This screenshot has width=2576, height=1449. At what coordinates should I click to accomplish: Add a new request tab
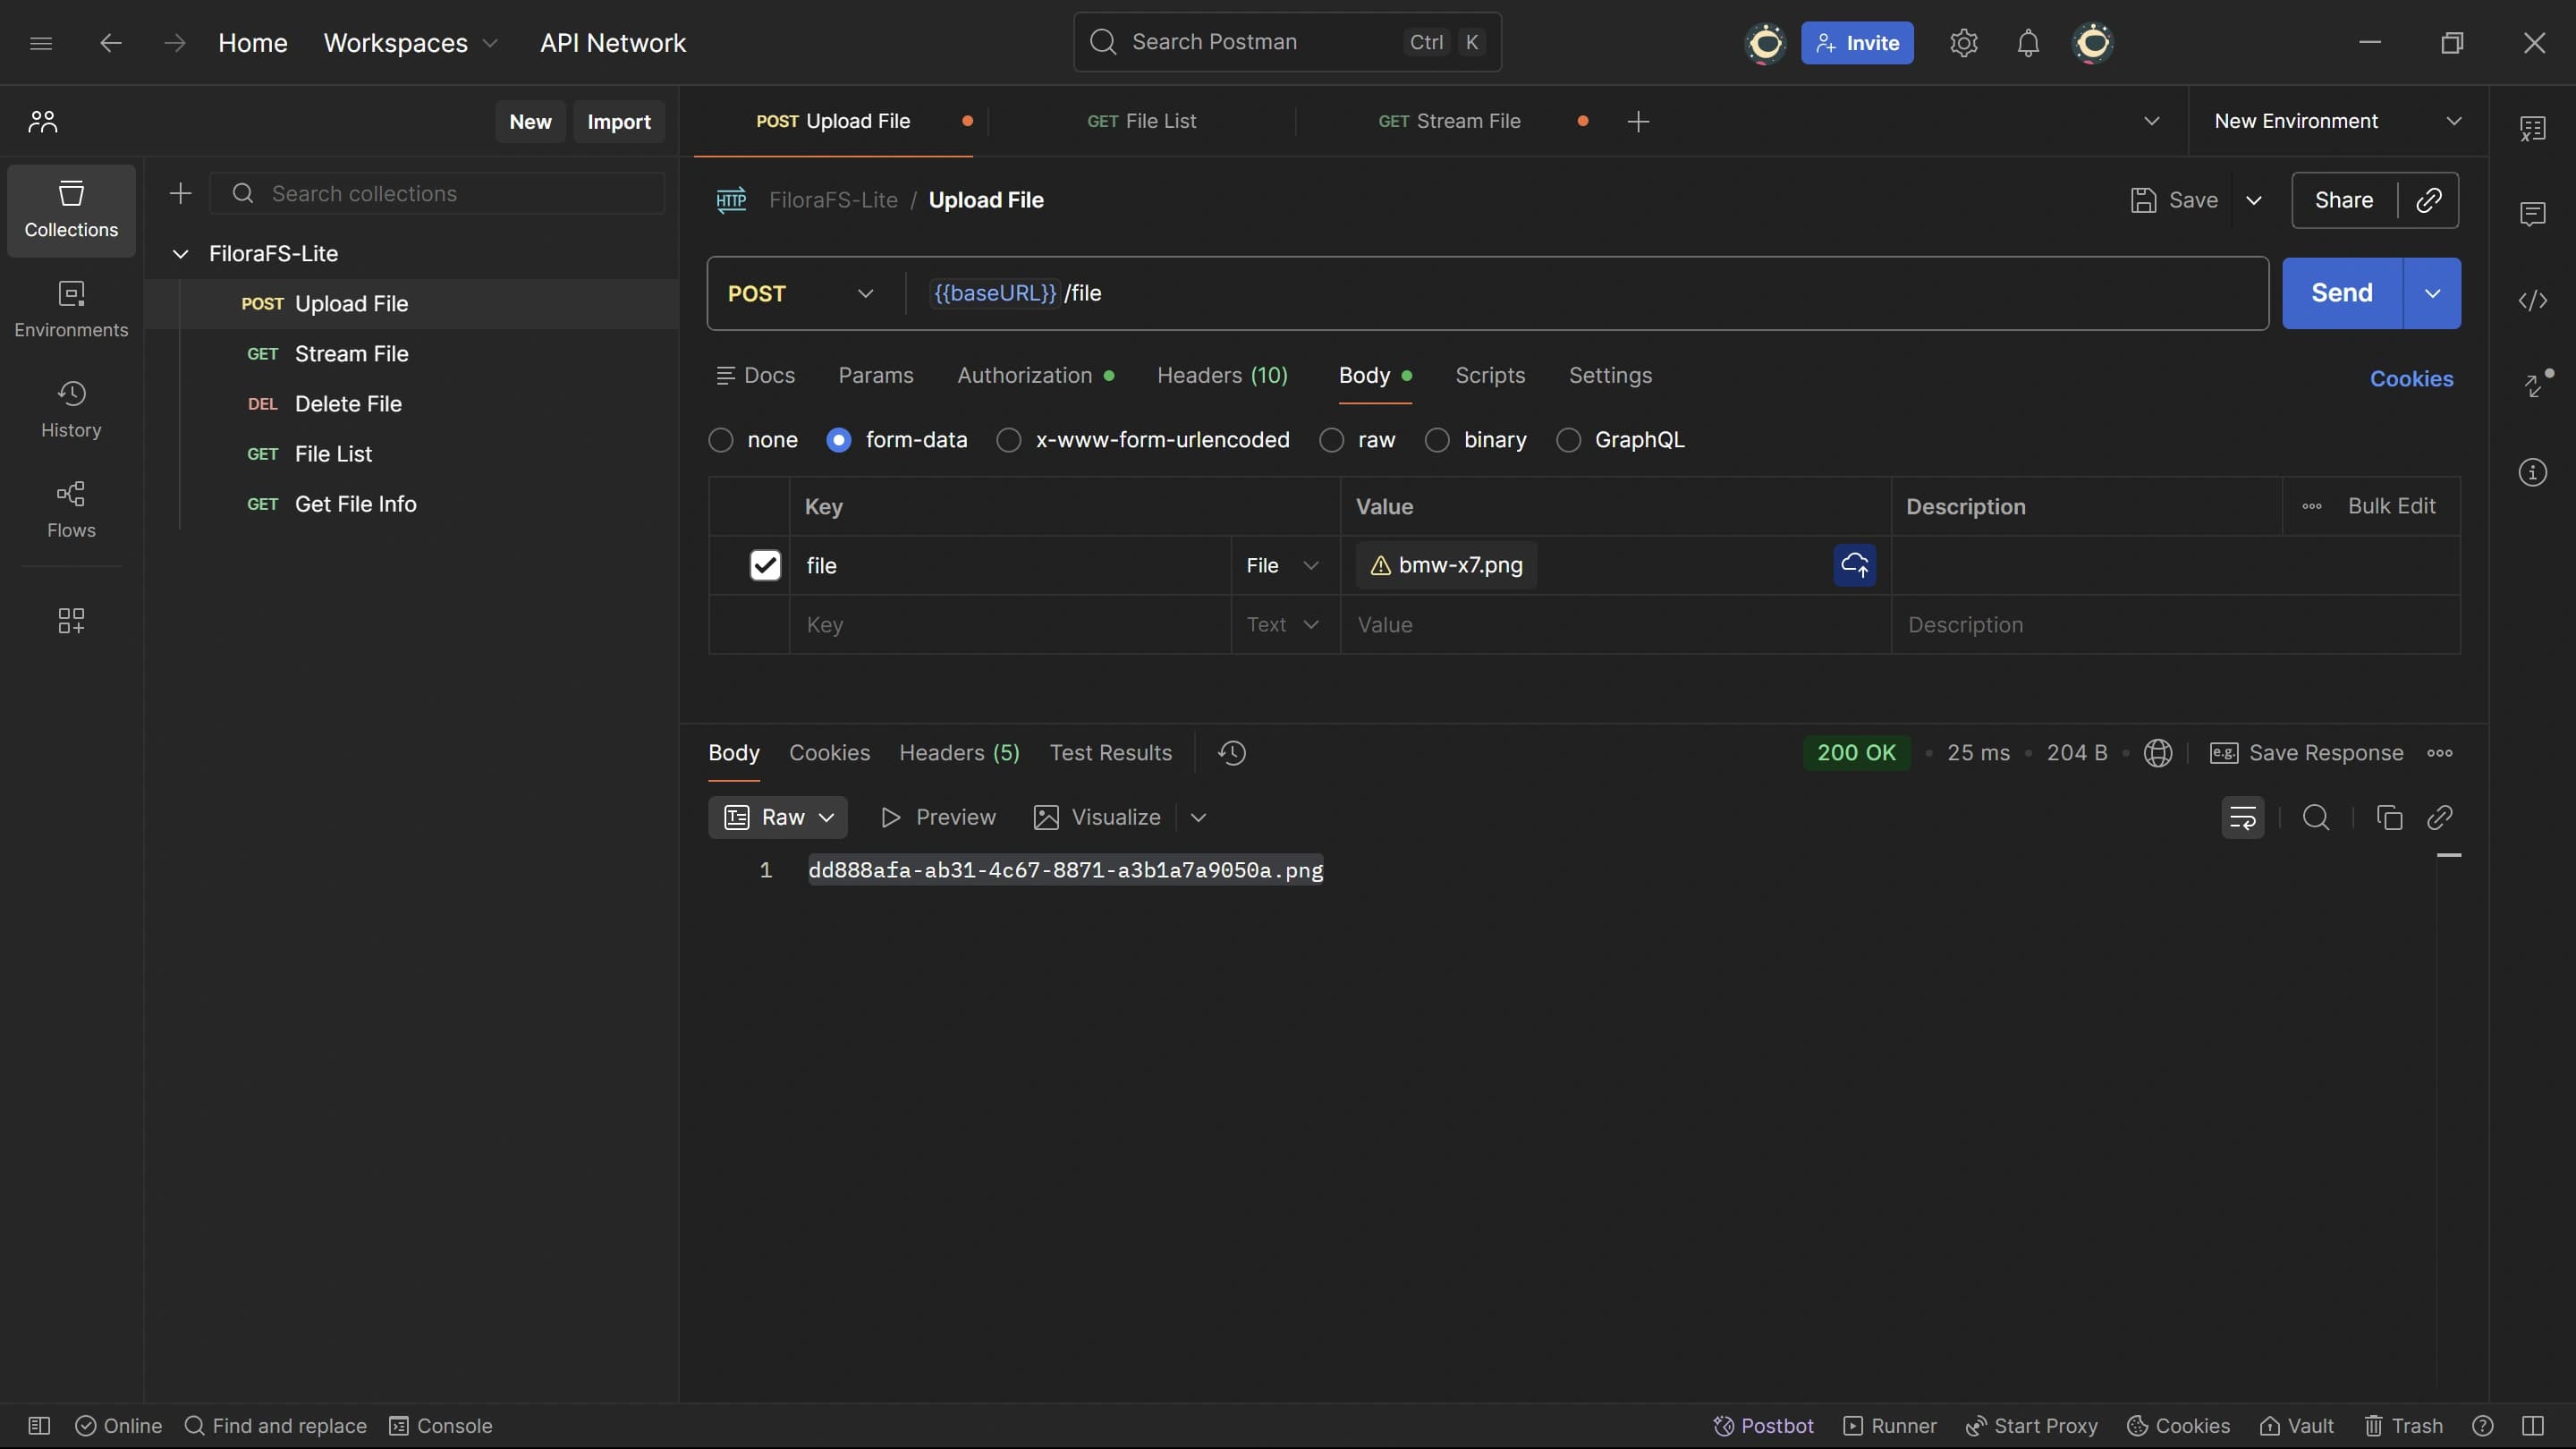[1638, 121]
